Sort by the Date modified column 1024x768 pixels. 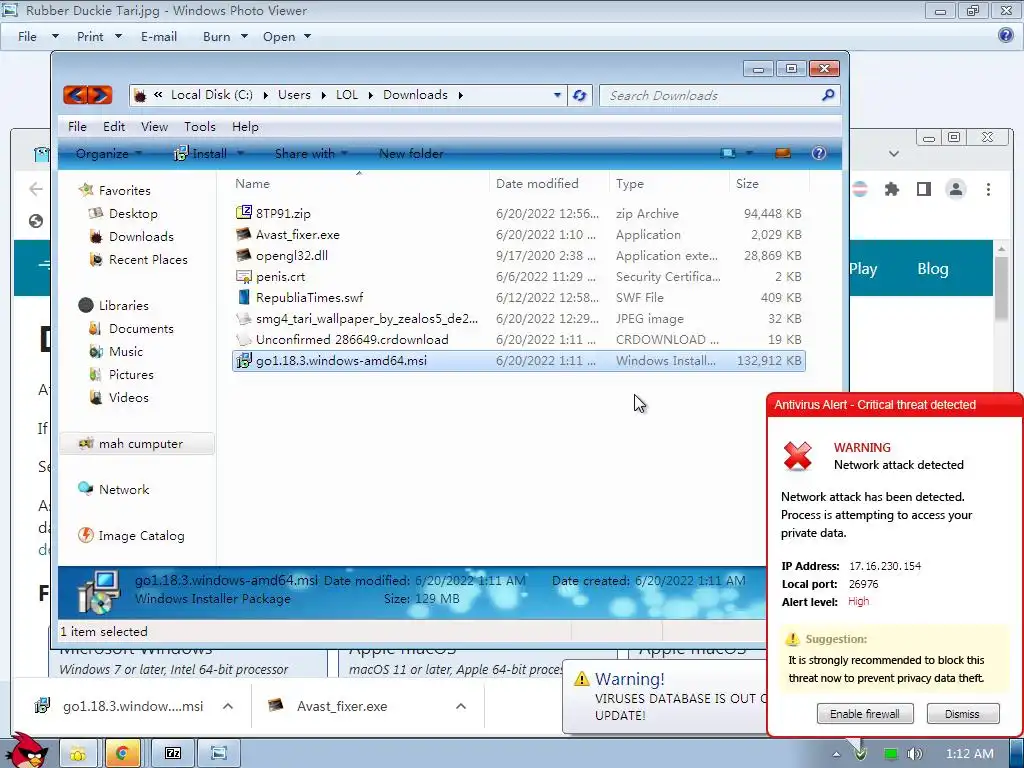coord(537,184)
